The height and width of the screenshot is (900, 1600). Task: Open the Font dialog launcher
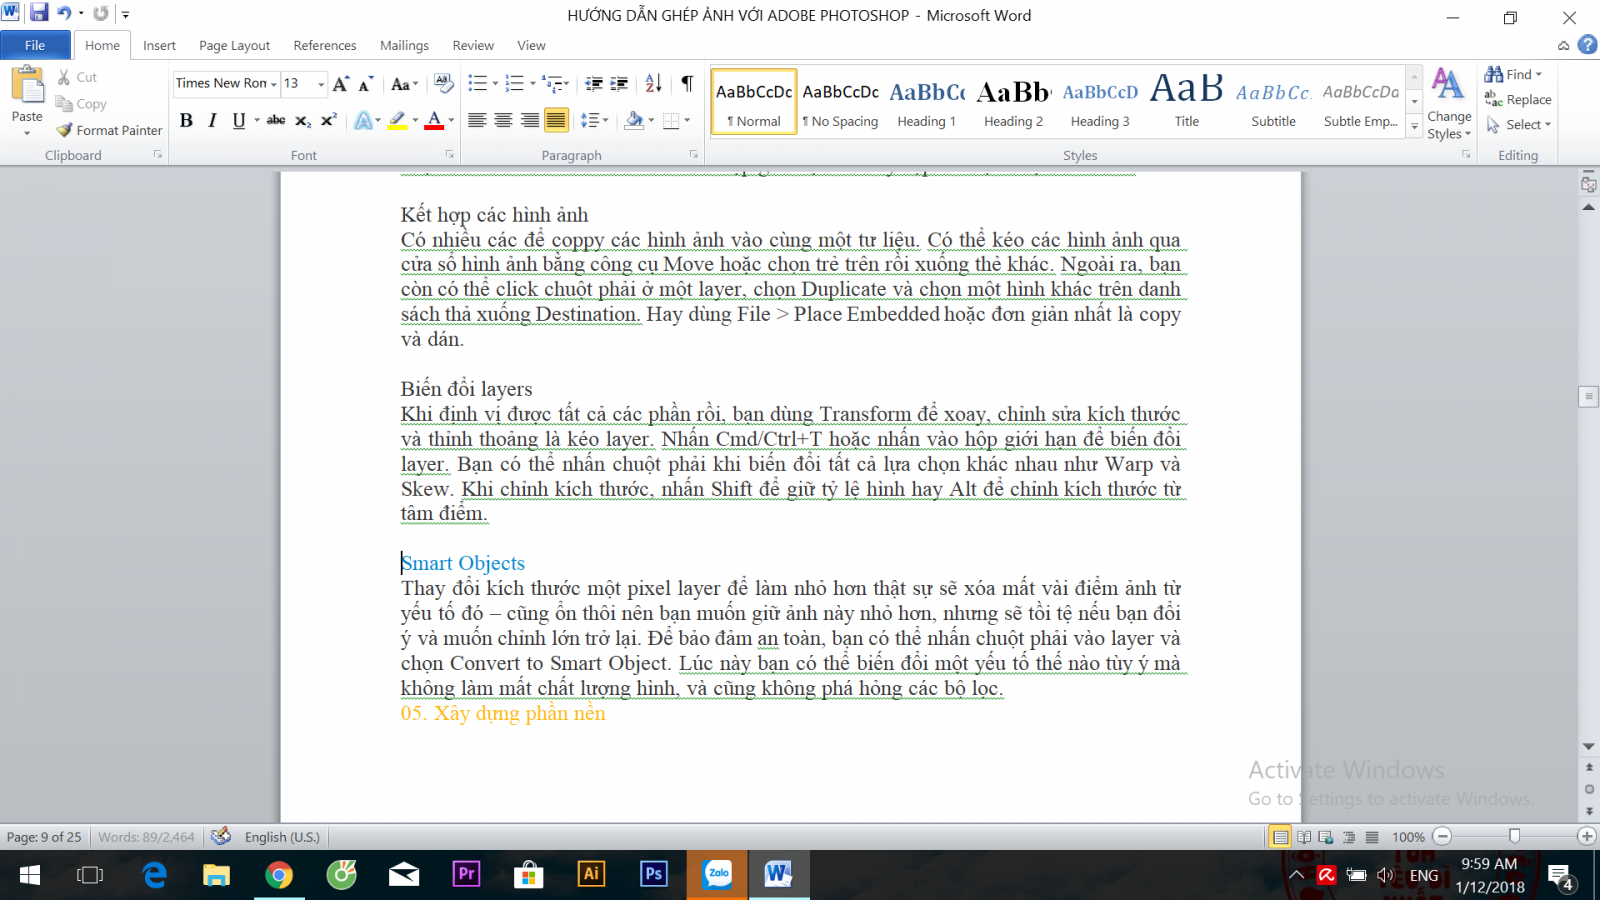click(449, 154)
